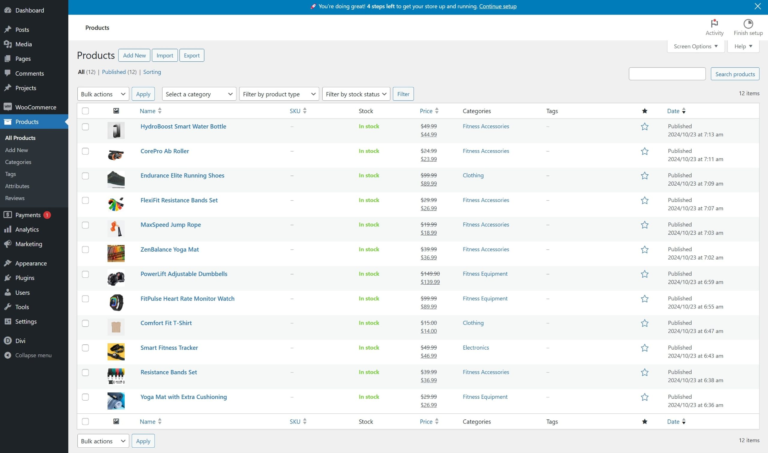Click the WooCommerce icon in the sidebar
Screen dimensions: 768x453
tap(8, 107)
